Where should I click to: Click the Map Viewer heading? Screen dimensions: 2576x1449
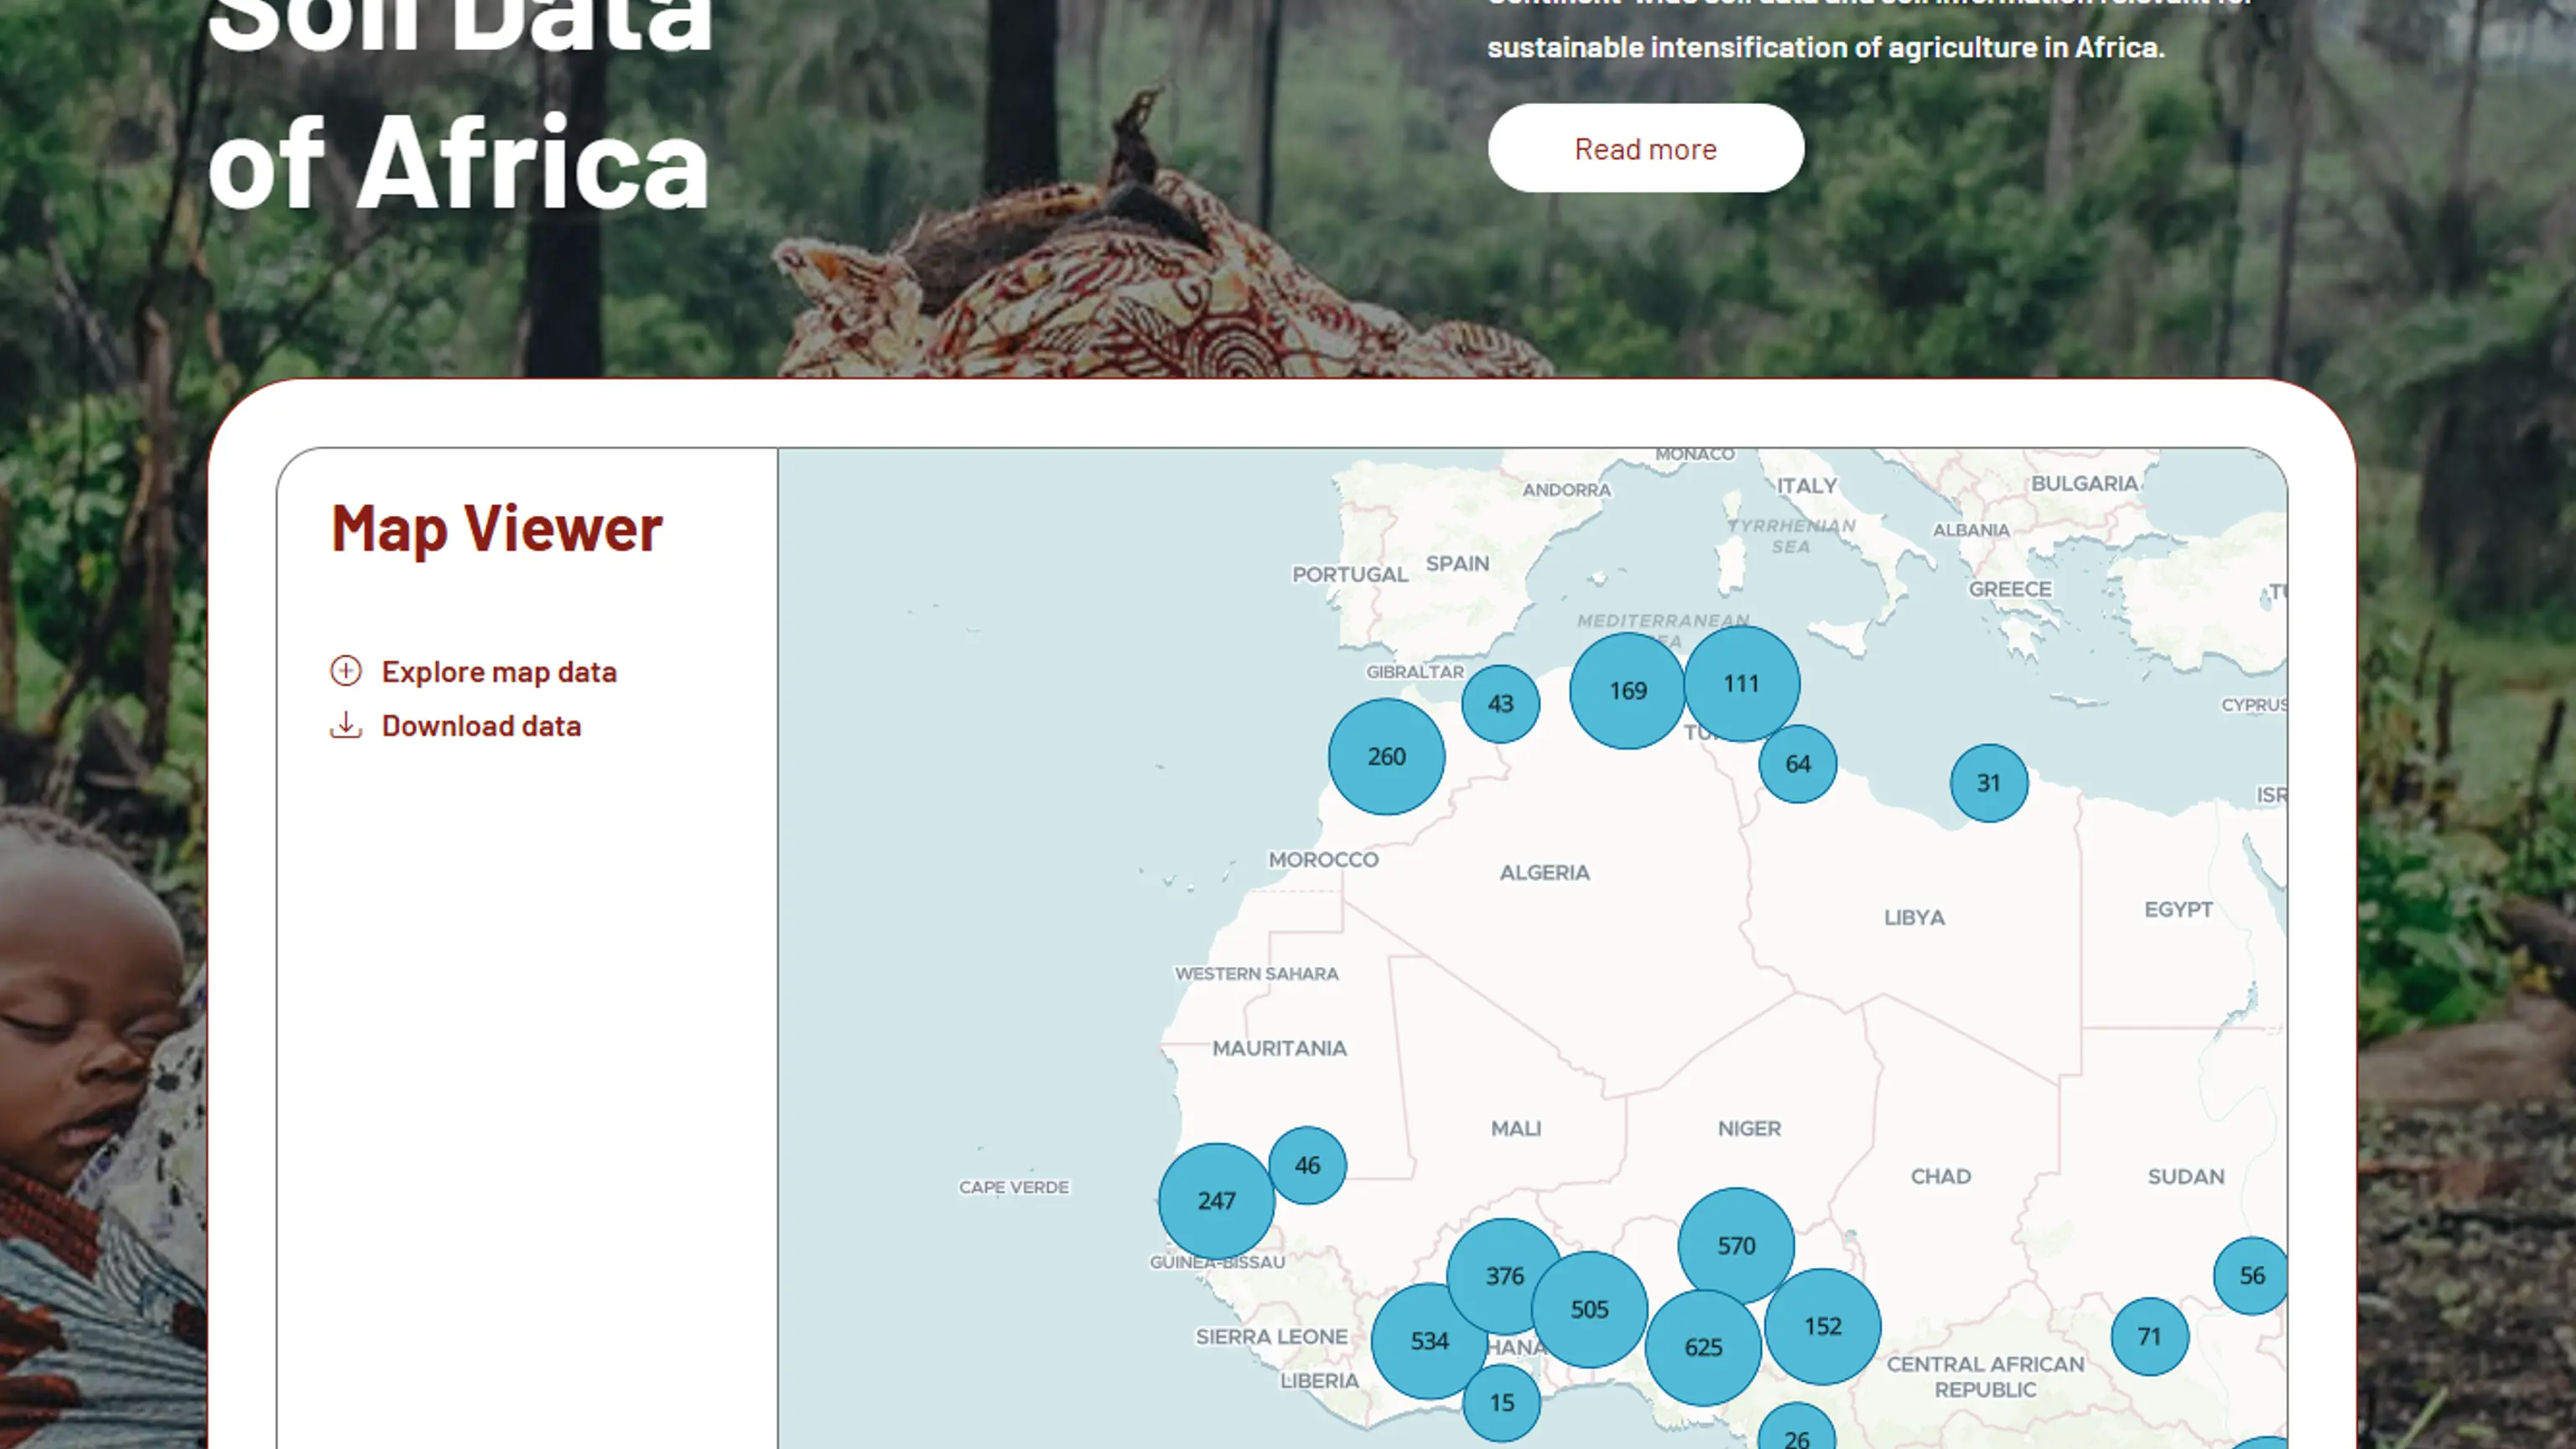496,528
